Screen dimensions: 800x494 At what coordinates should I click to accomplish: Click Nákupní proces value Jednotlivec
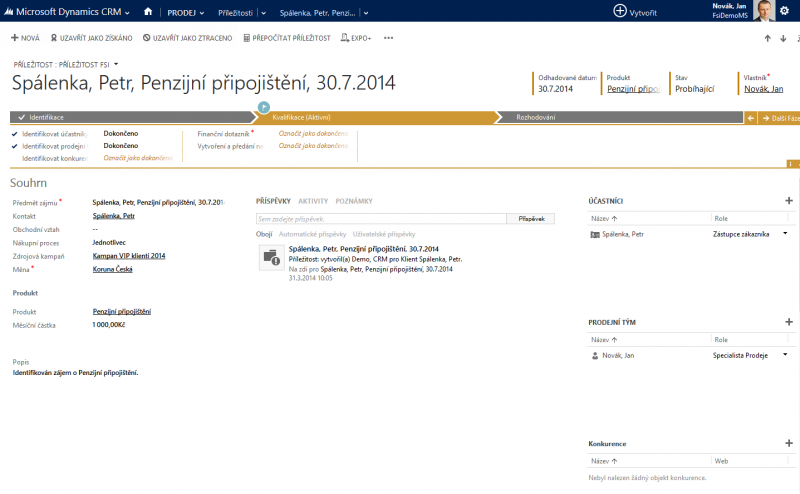(109, 242)
